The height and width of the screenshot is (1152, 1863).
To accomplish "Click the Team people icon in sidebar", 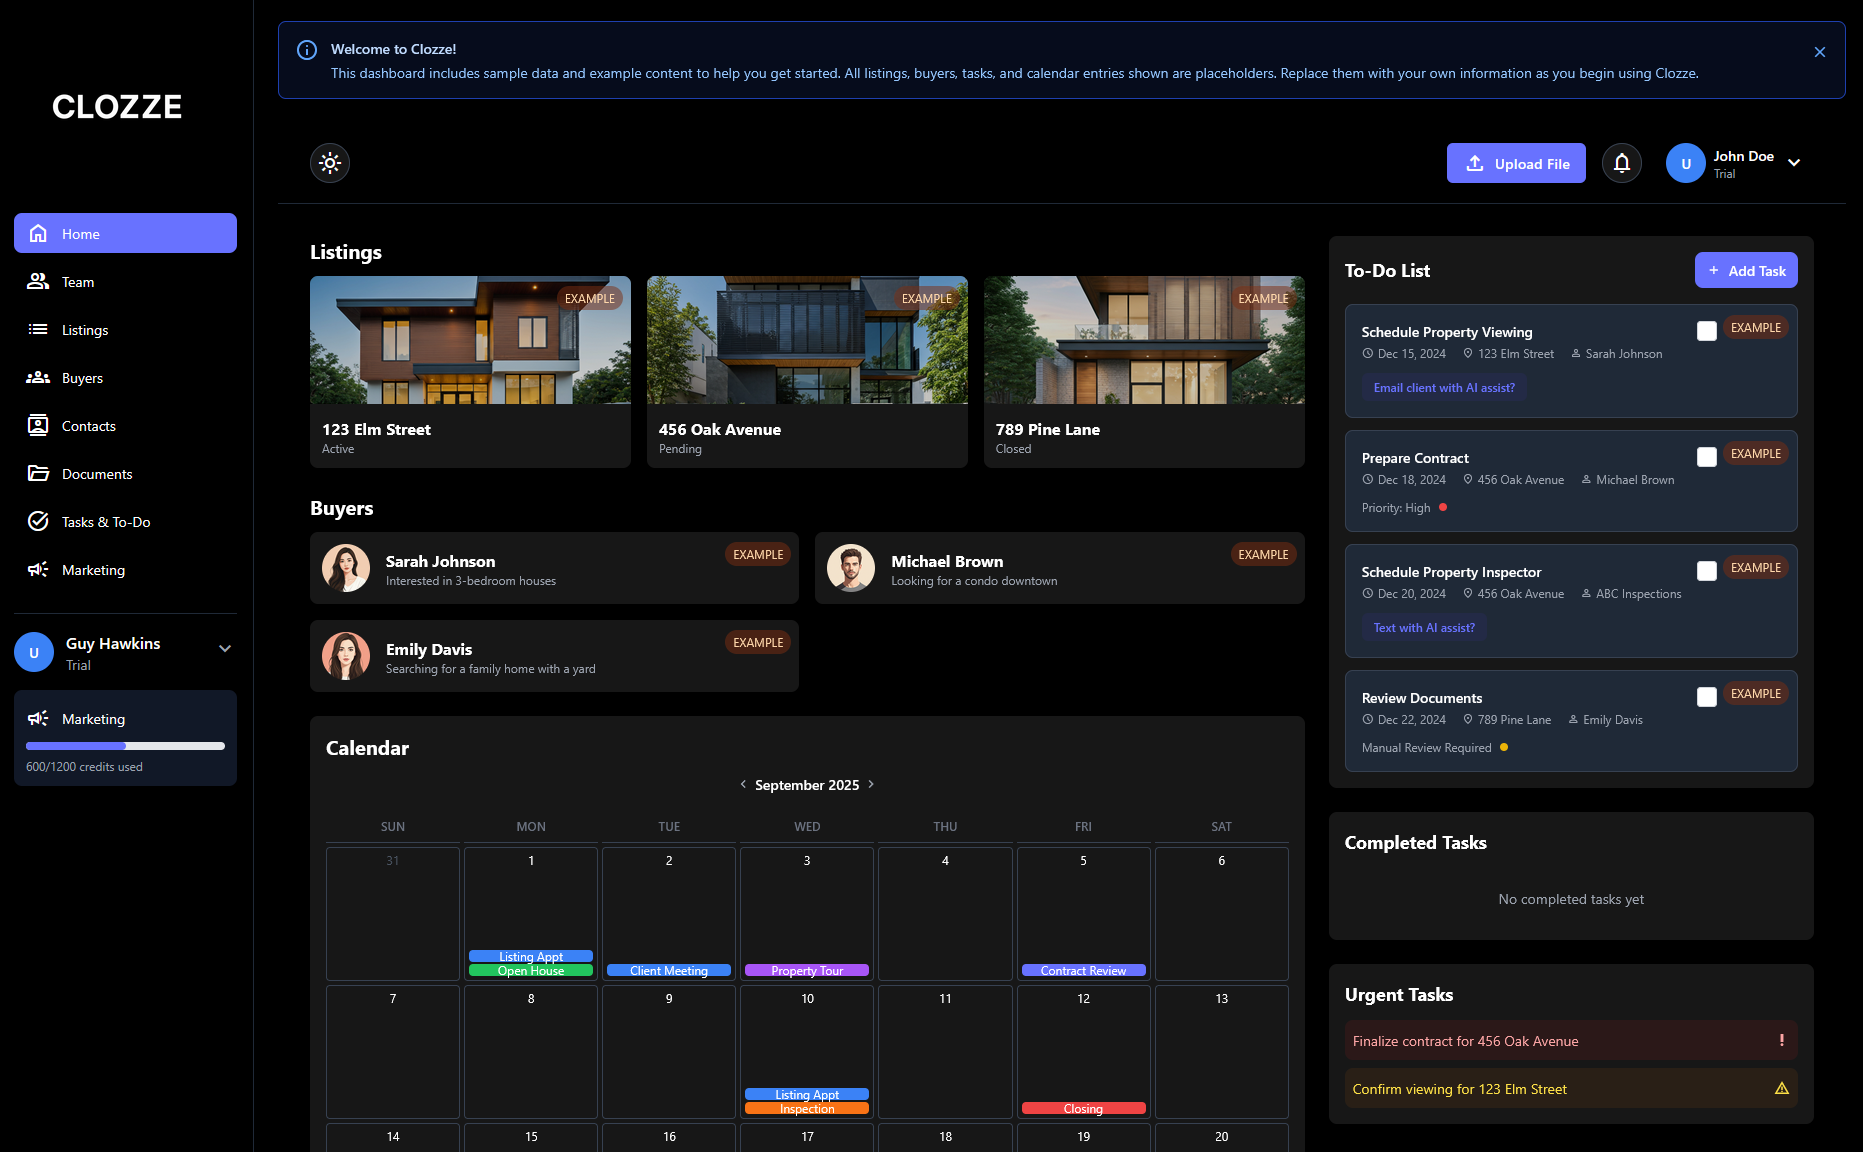I will 38,281.
